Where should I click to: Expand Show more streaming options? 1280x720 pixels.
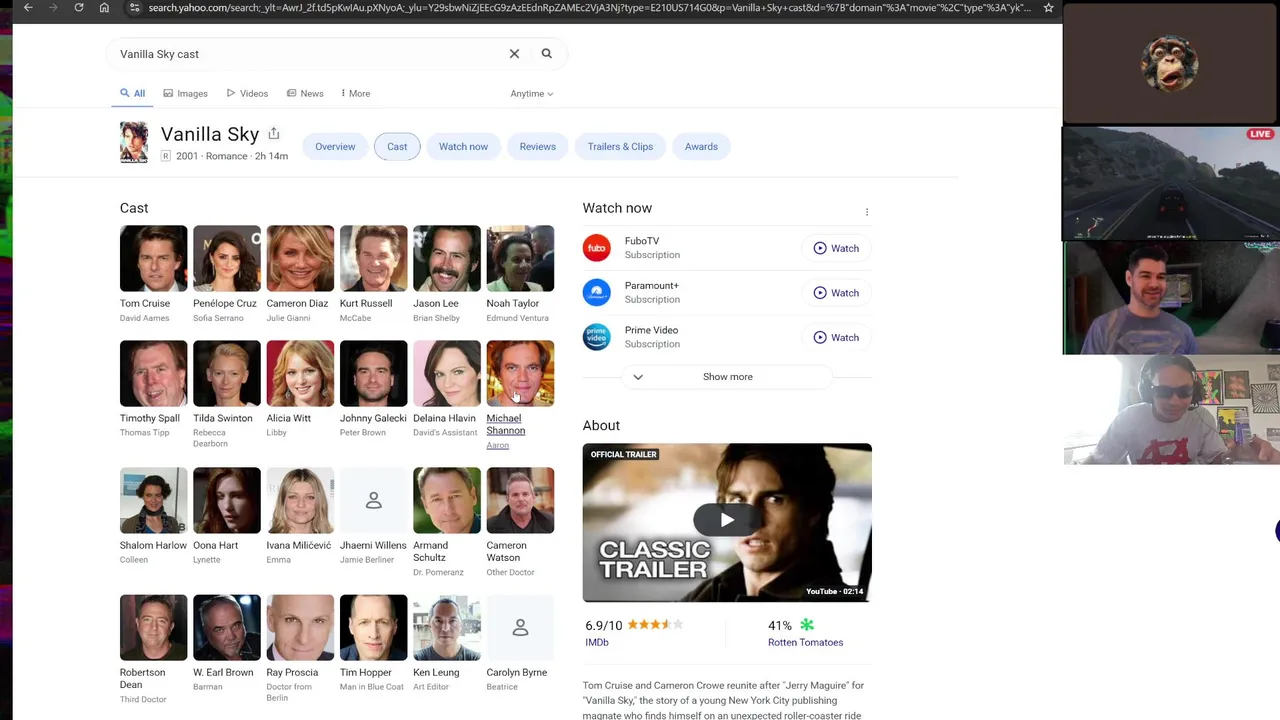(727, 377)
